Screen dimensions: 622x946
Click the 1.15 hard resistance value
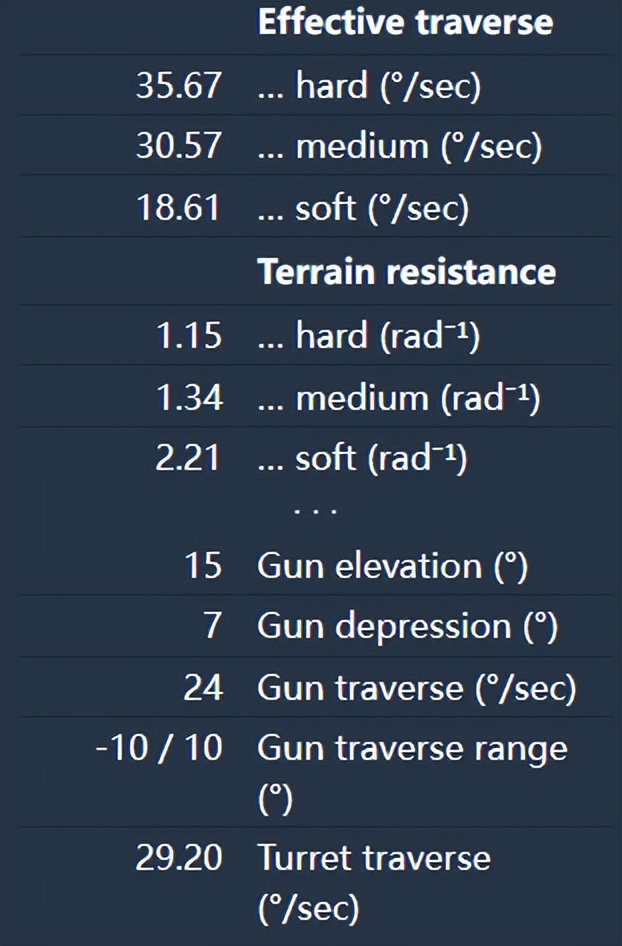click(x=188, y=335)
